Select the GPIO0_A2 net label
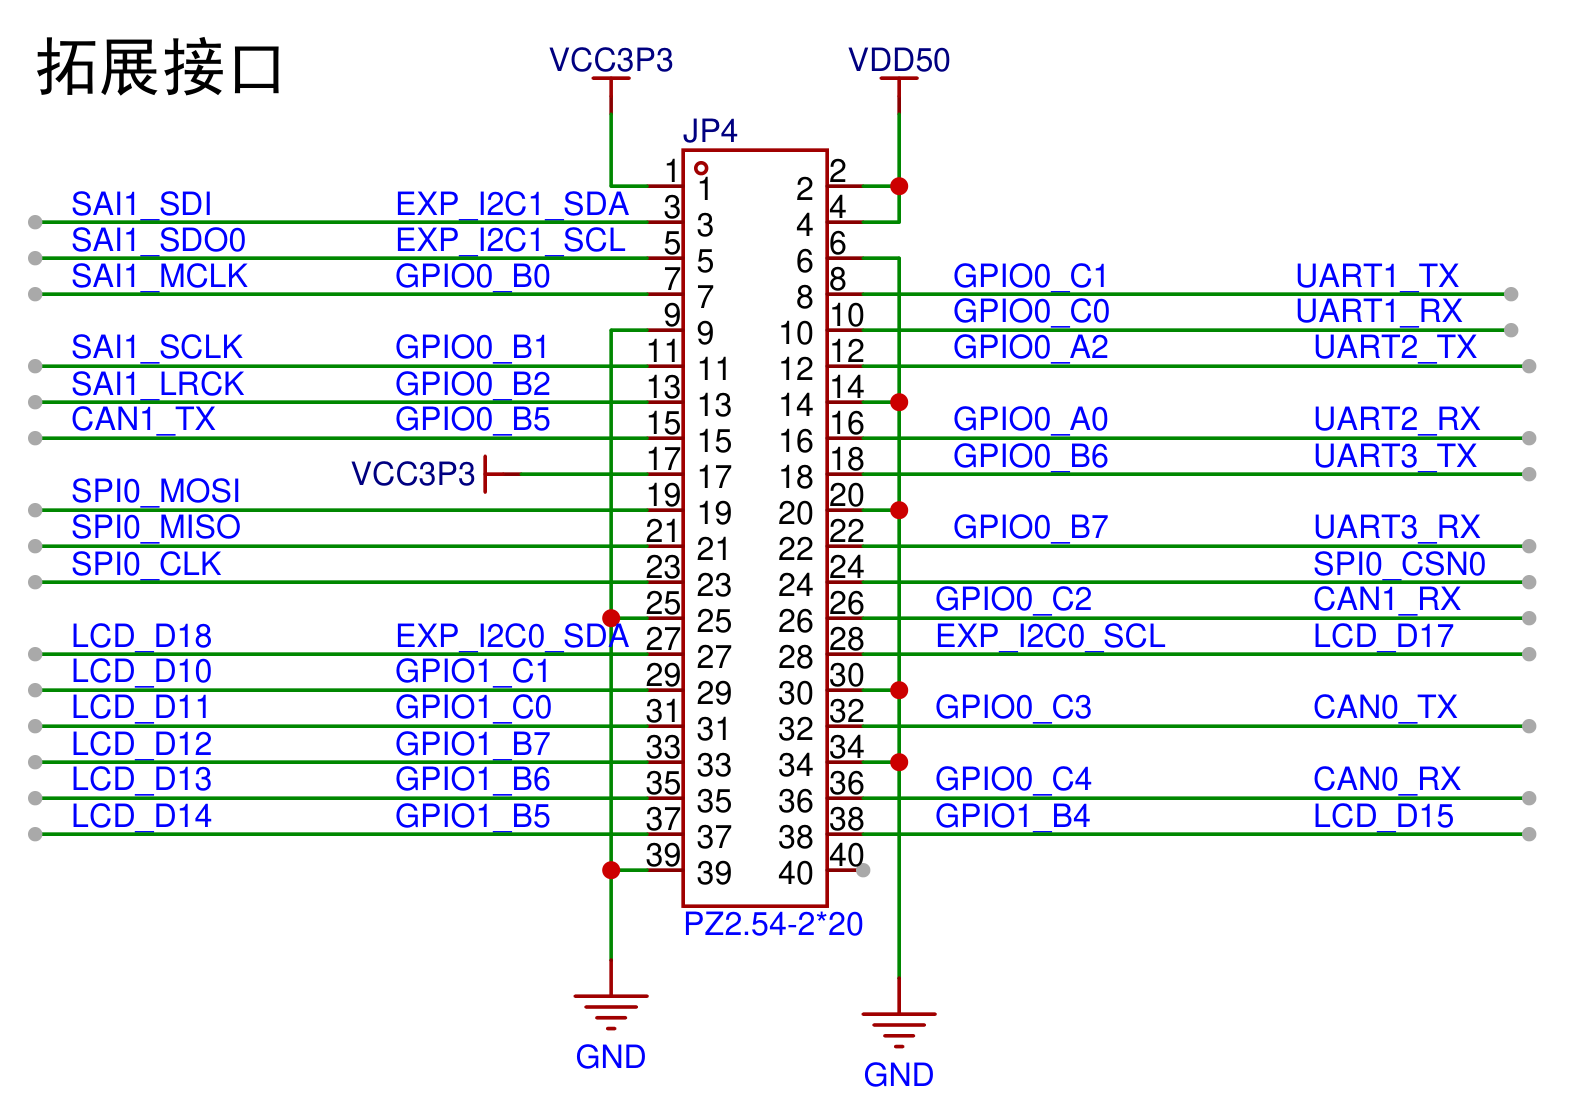Screen dimensions: 1569x1096 click(1031, 347)
